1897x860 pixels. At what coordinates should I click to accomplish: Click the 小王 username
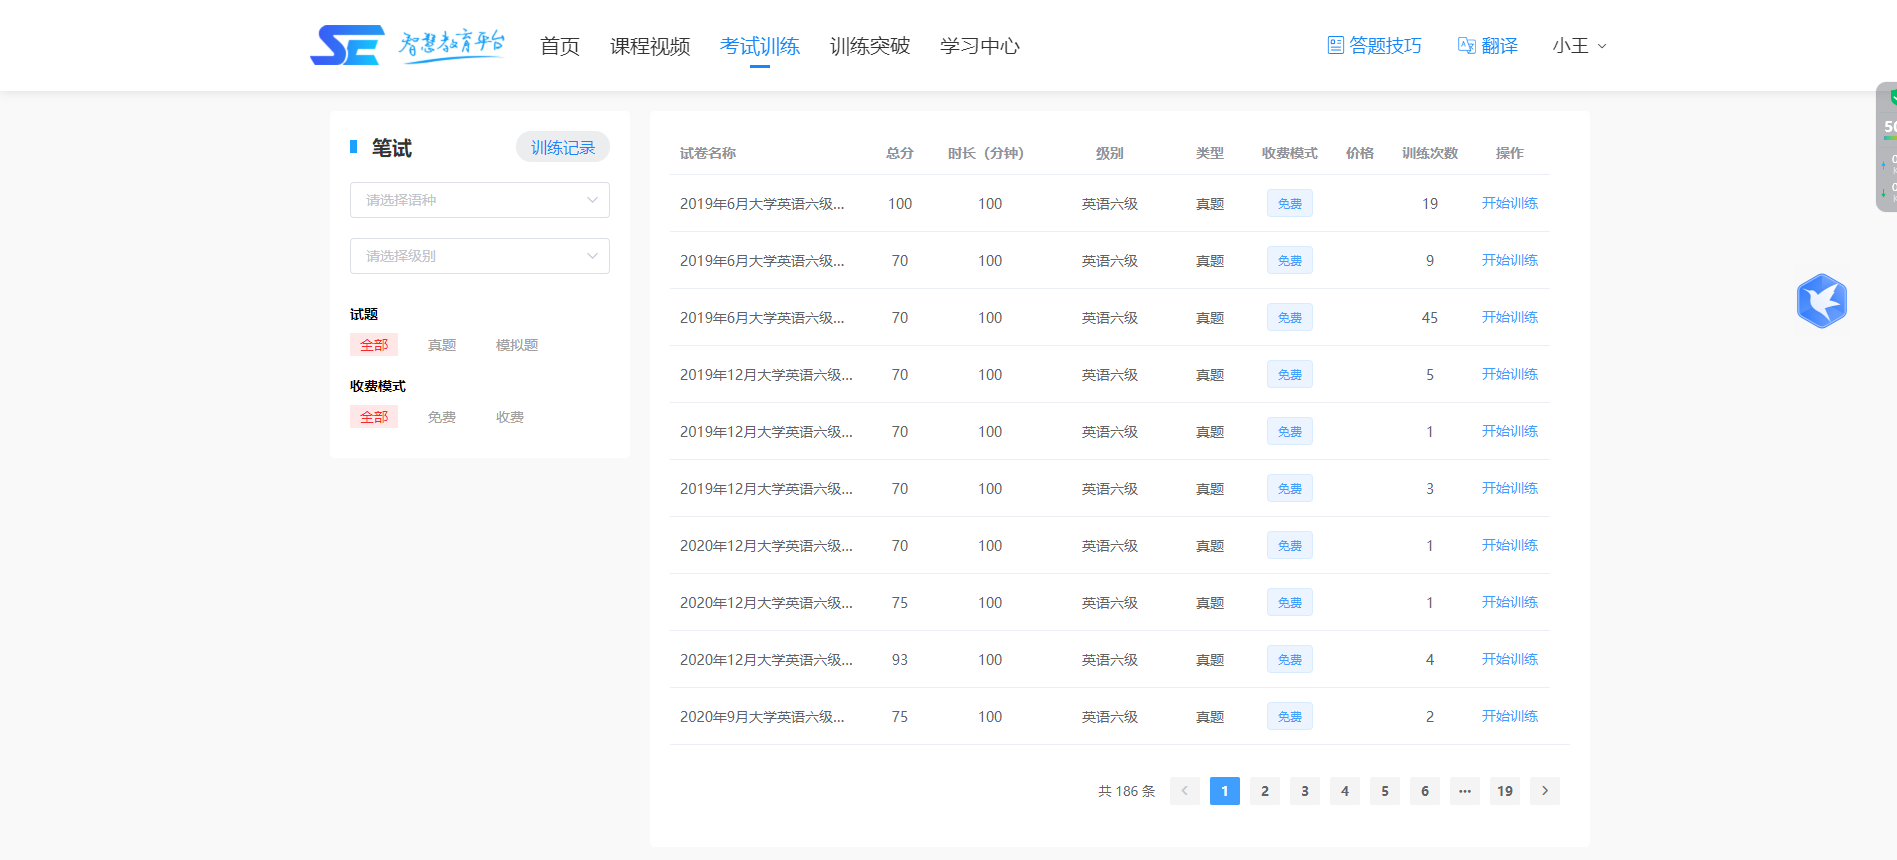[1570, 46]
